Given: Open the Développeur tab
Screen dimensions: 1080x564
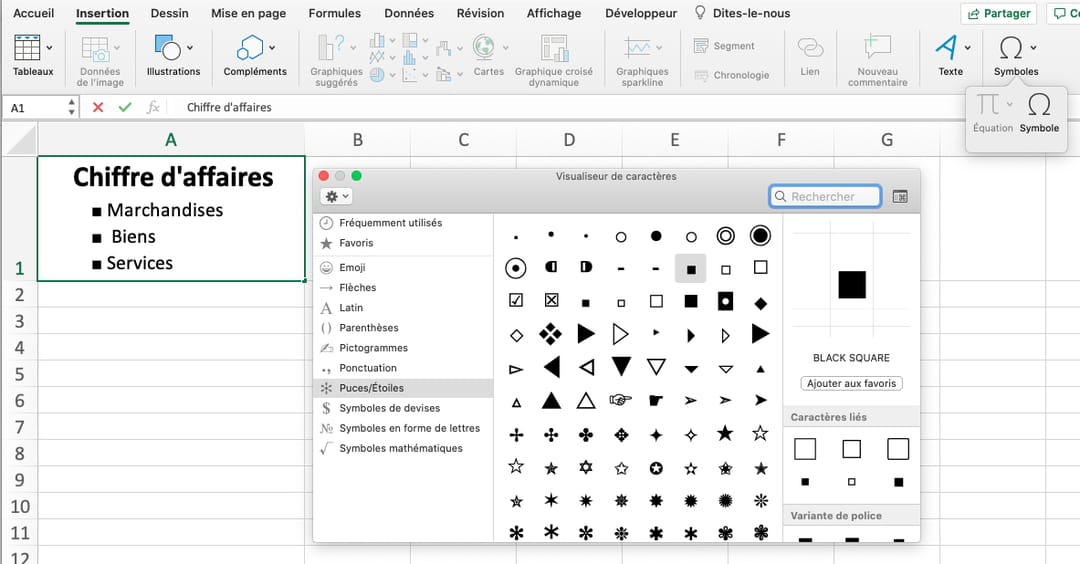Looking at the screenshot, I should coord(641,13).
